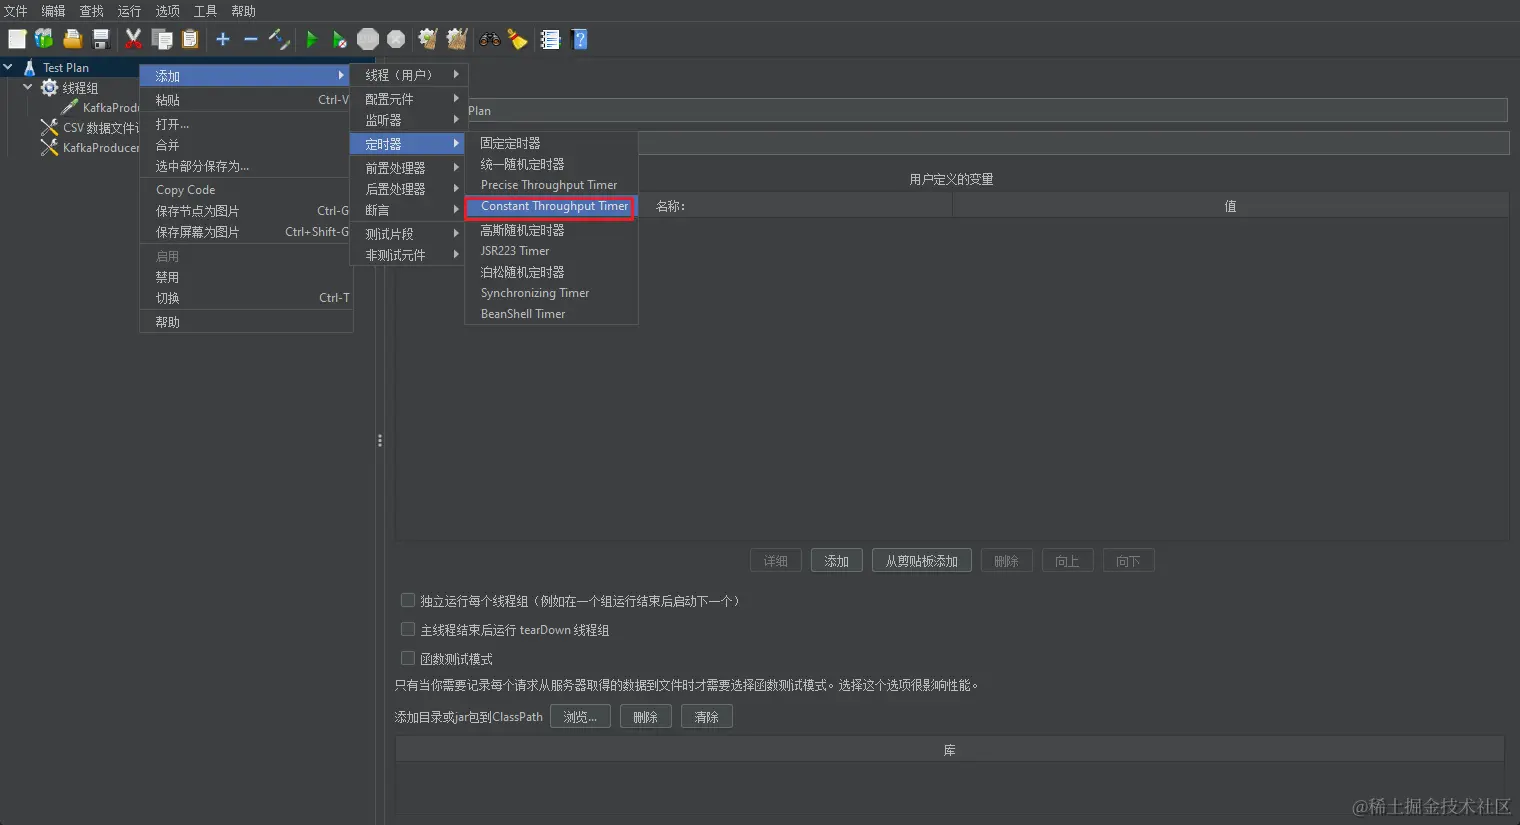Click the Copy toolbar icon
This screenshot has width=1520, height=825.
[162, 39]
